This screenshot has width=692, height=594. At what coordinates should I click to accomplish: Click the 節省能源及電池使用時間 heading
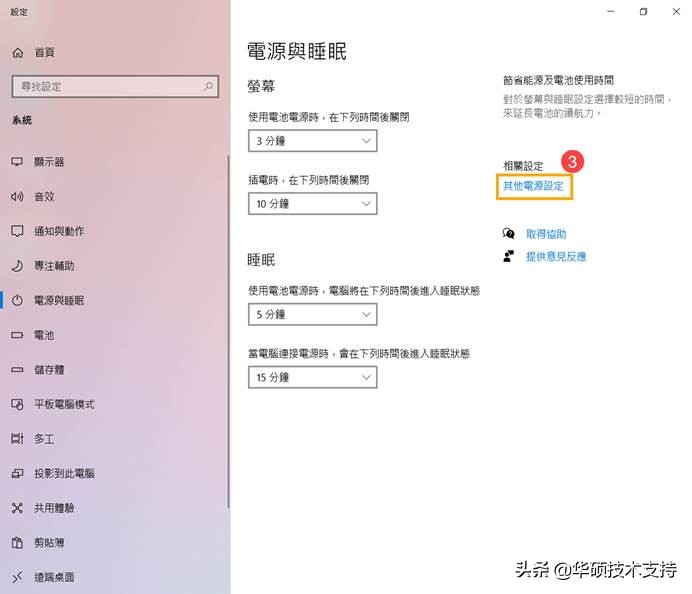558,80
